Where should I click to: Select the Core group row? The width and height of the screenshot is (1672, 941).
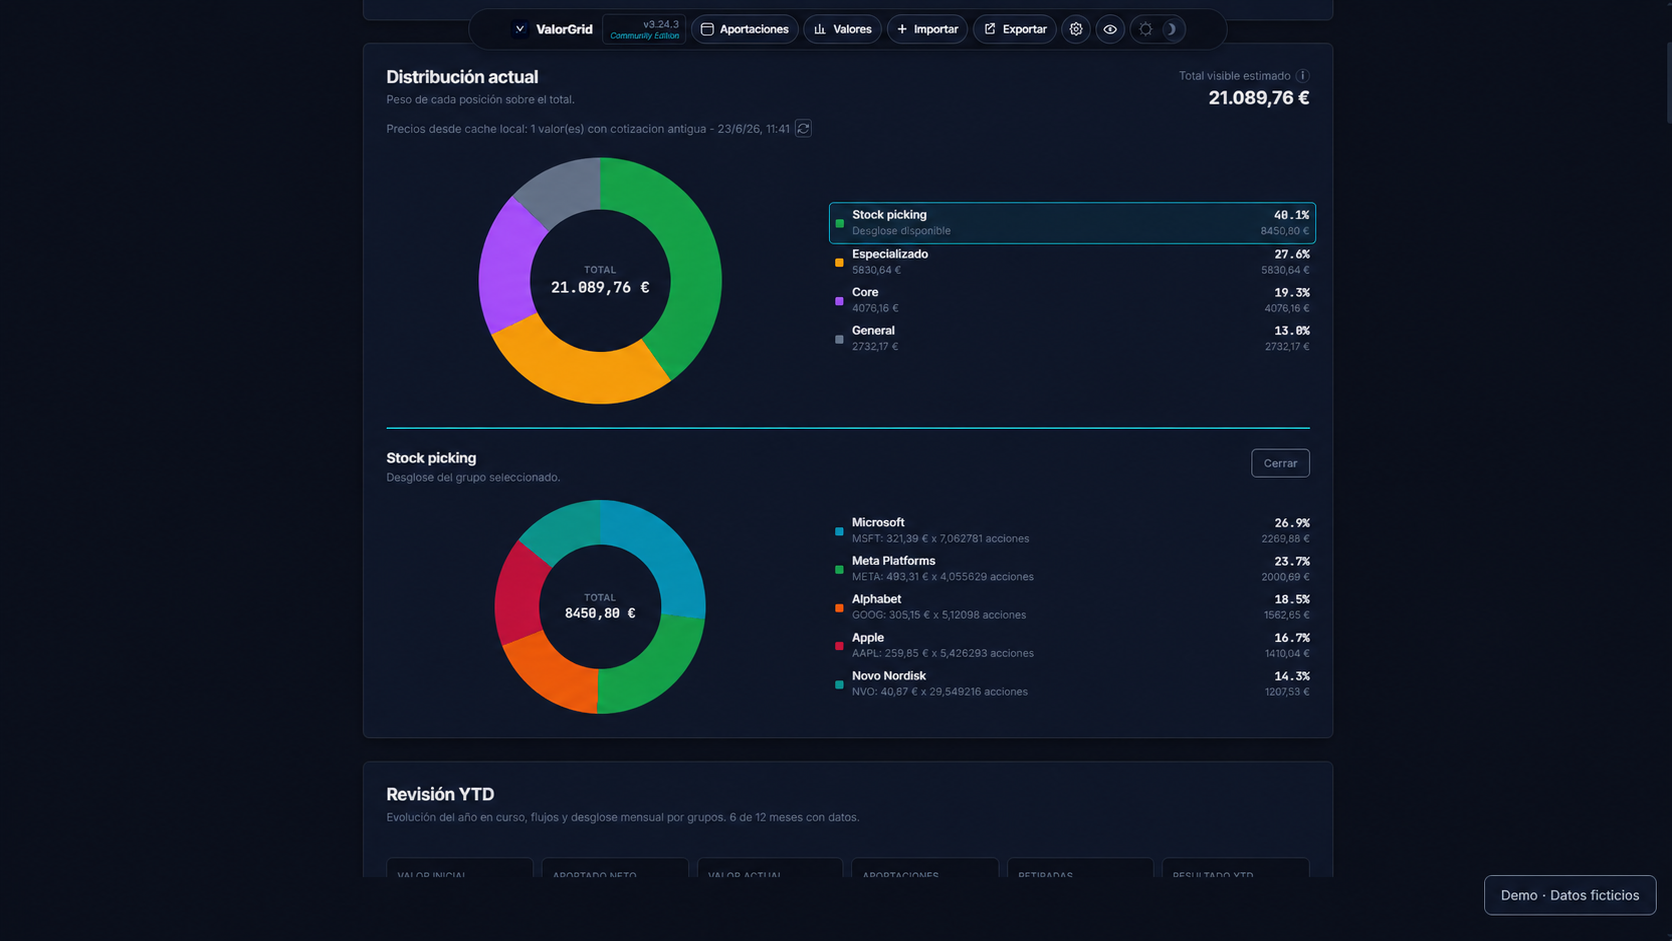pos(1072,300)
